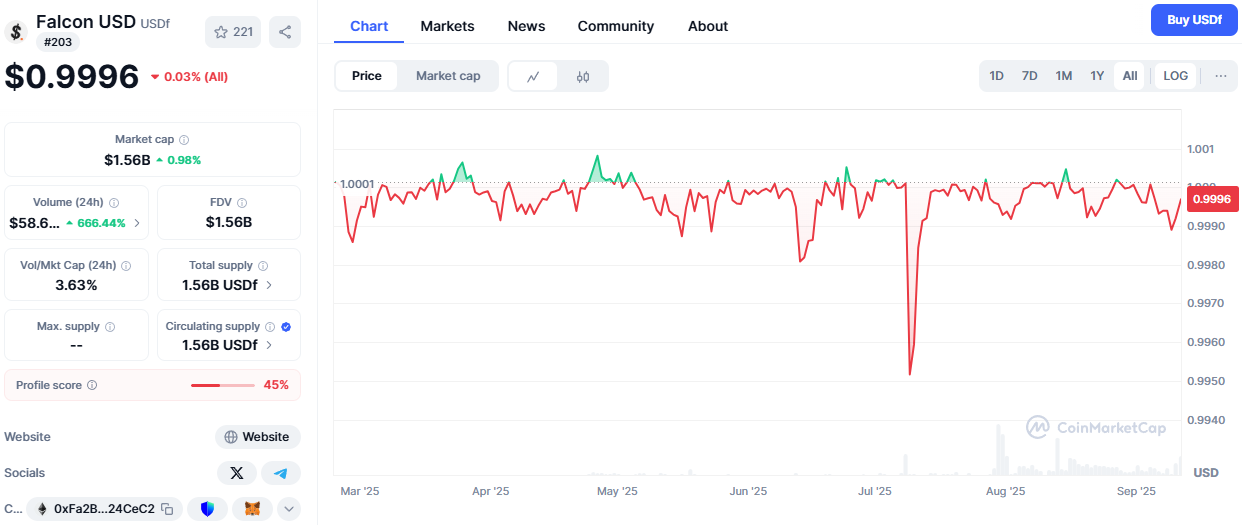Select Price chart toggle
1242x525 pixels.
pos(367,76)
